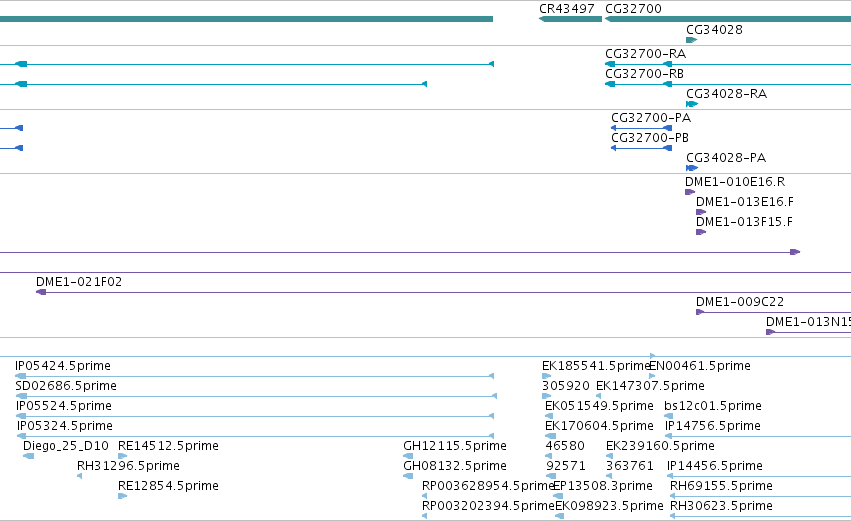Open EST label EK239160.5prime
Viewport: 851px width, 521px height.
click(x=660, y=446)
